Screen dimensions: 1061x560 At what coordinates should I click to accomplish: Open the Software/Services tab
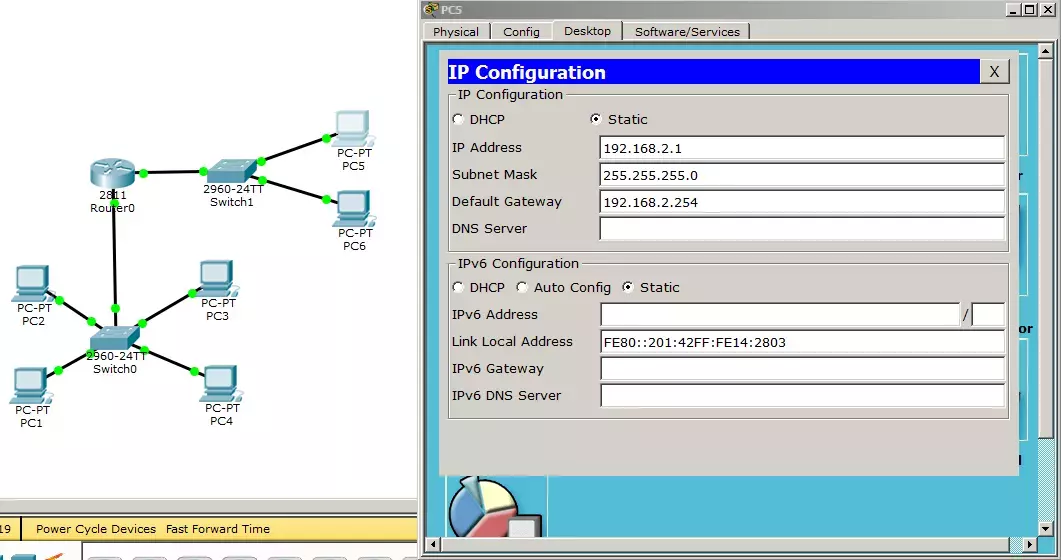(687, 32)
